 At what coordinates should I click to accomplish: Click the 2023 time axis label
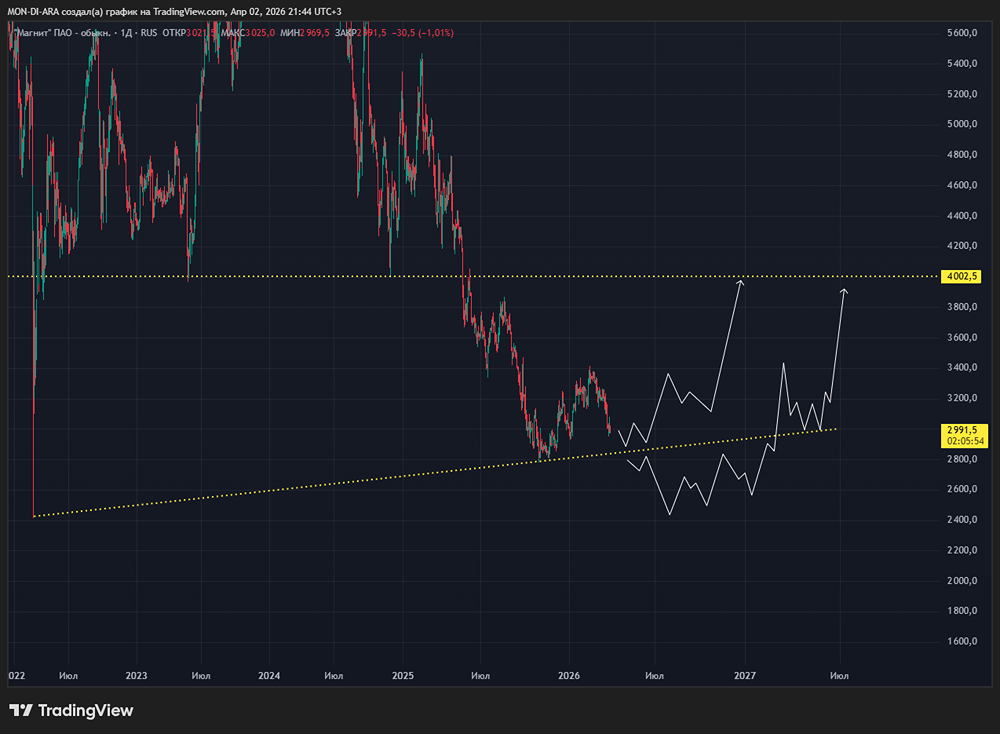point(136,676)
